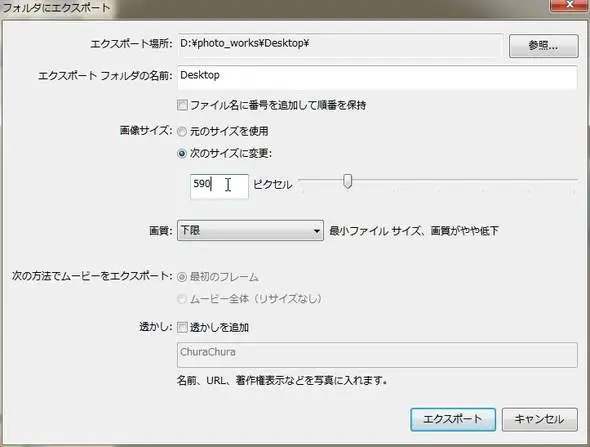590x447 pixels.
Task: Open the 画質 quality dropdown
Action: click(x=250, y=230)
